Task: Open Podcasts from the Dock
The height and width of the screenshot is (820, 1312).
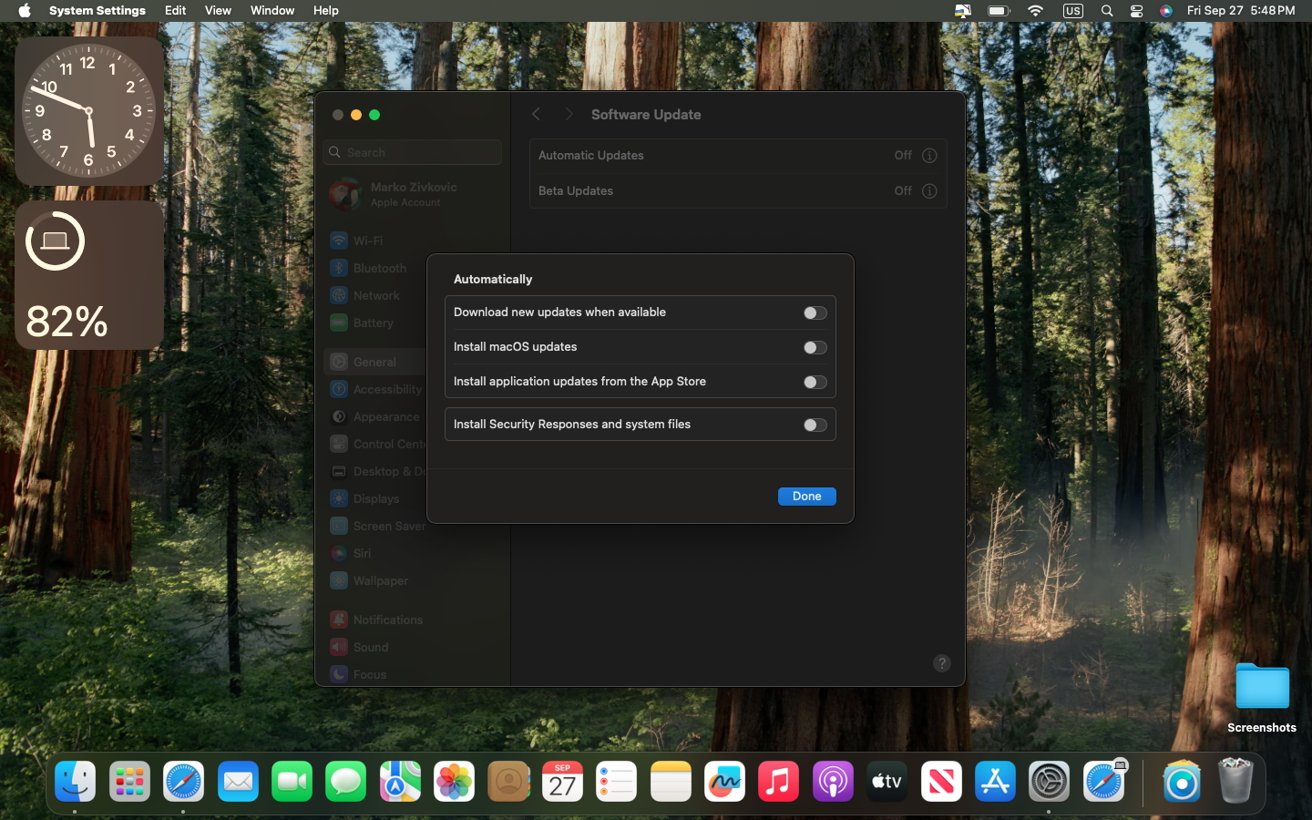Action: coord(832,781)
